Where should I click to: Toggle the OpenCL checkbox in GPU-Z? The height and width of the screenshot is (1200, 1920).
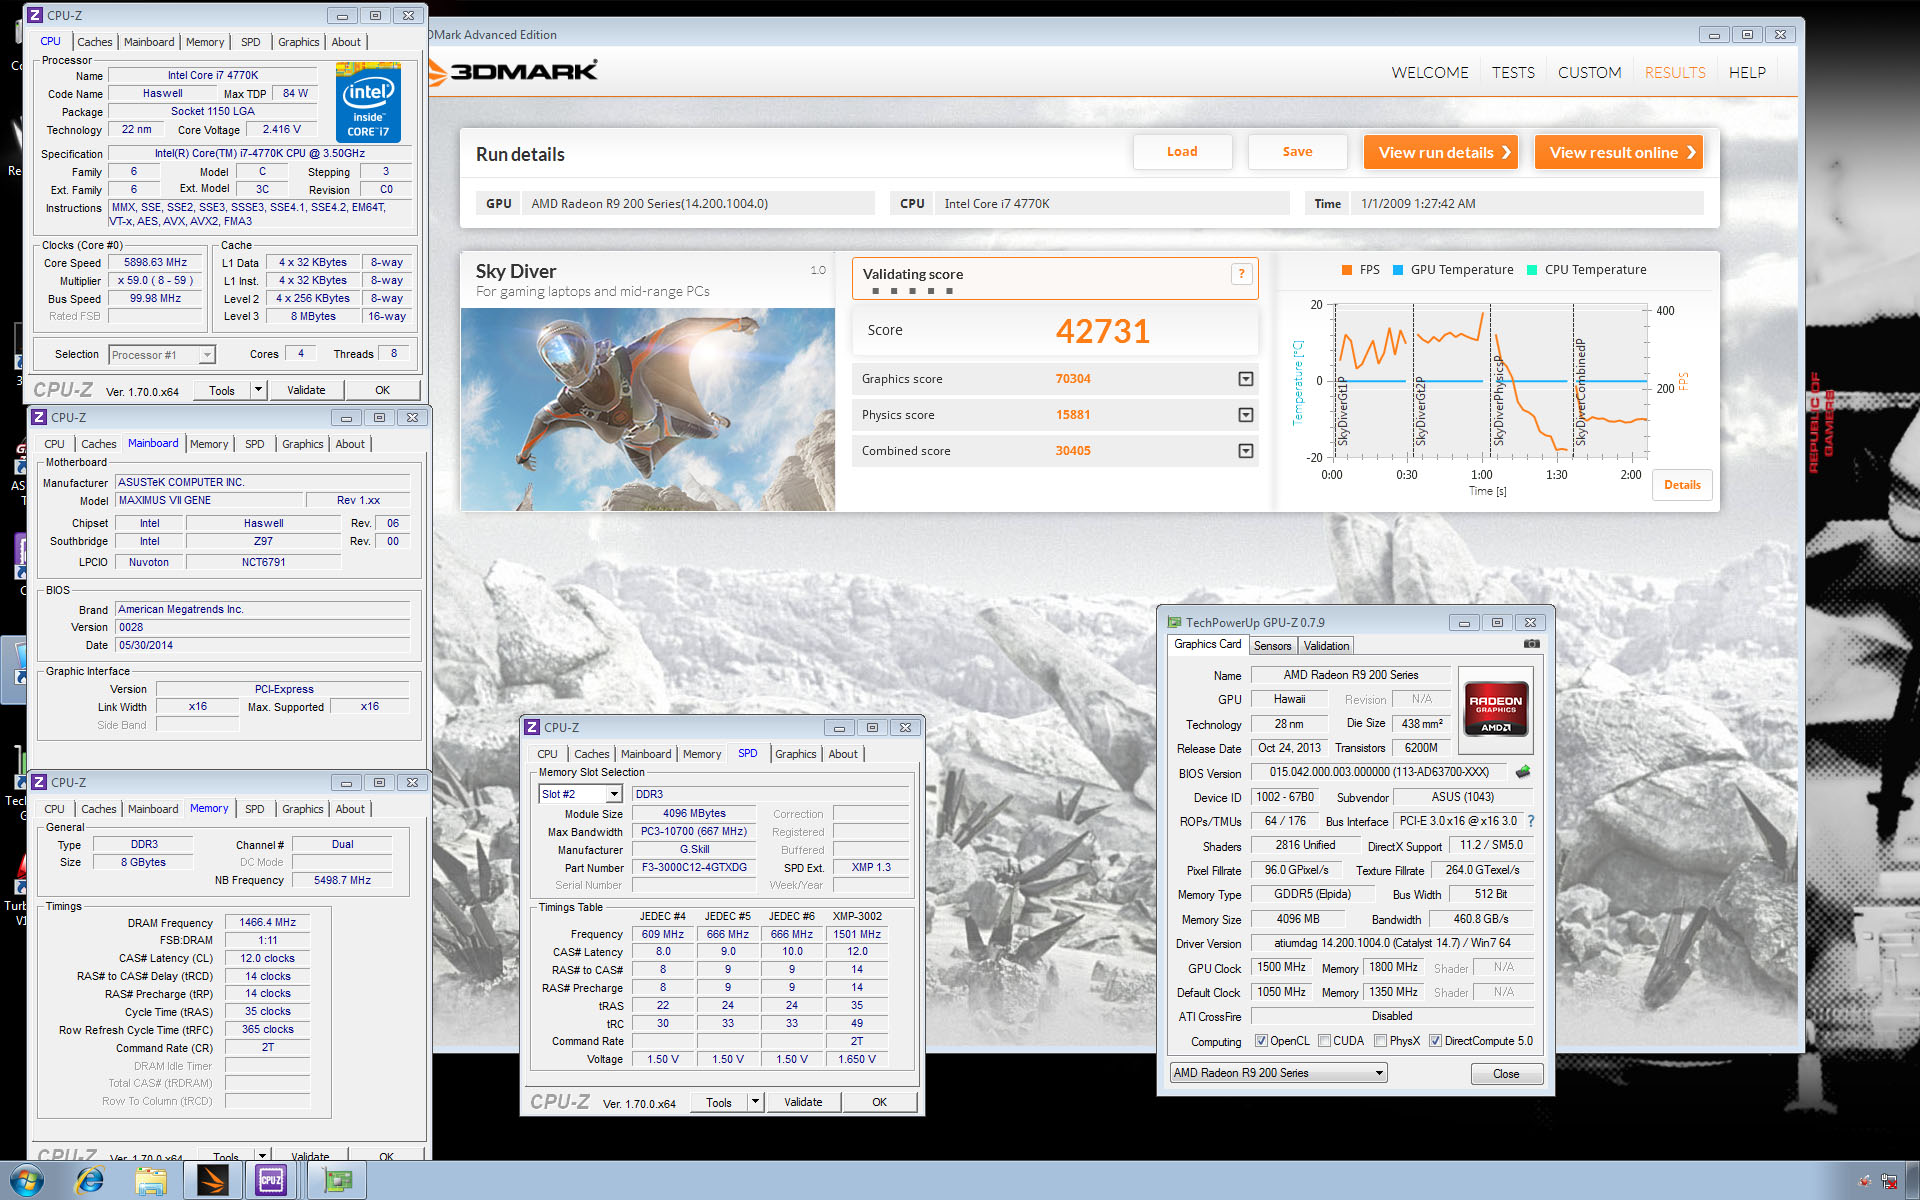(x=1262, y=1041)
